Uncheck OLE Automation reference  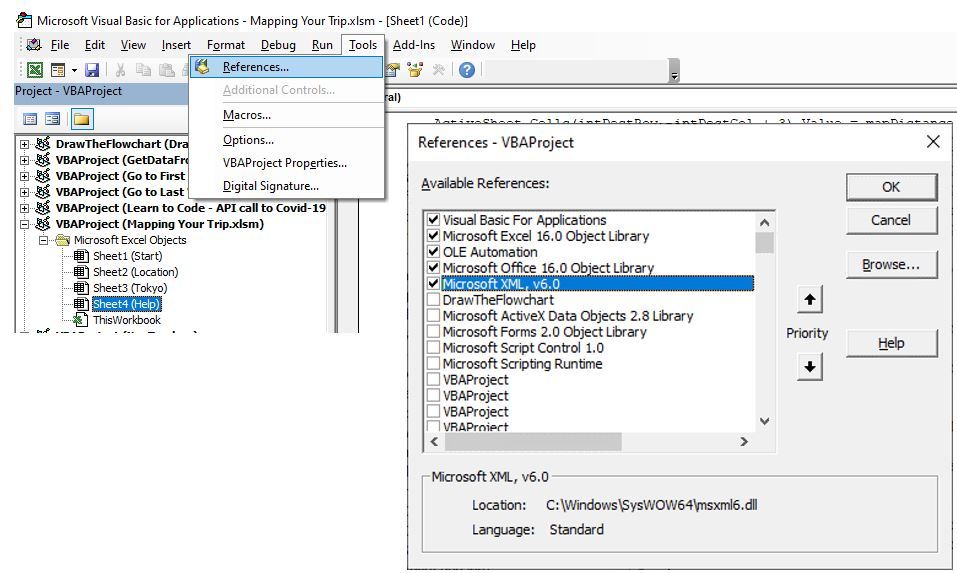[433, 251]
